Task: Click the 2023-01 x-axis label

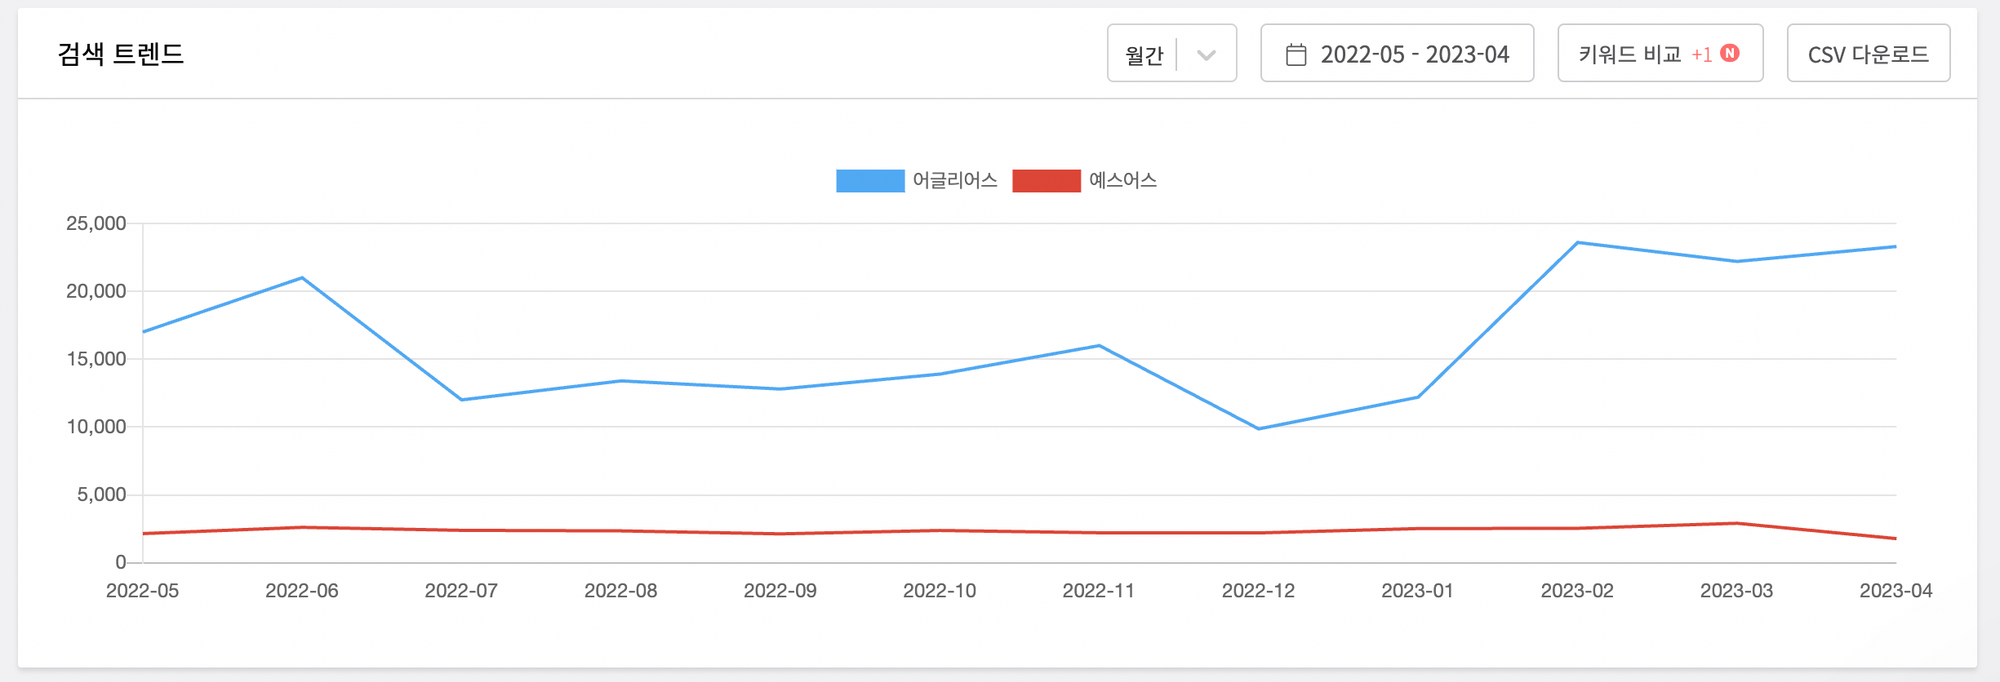Action: 1417,591
